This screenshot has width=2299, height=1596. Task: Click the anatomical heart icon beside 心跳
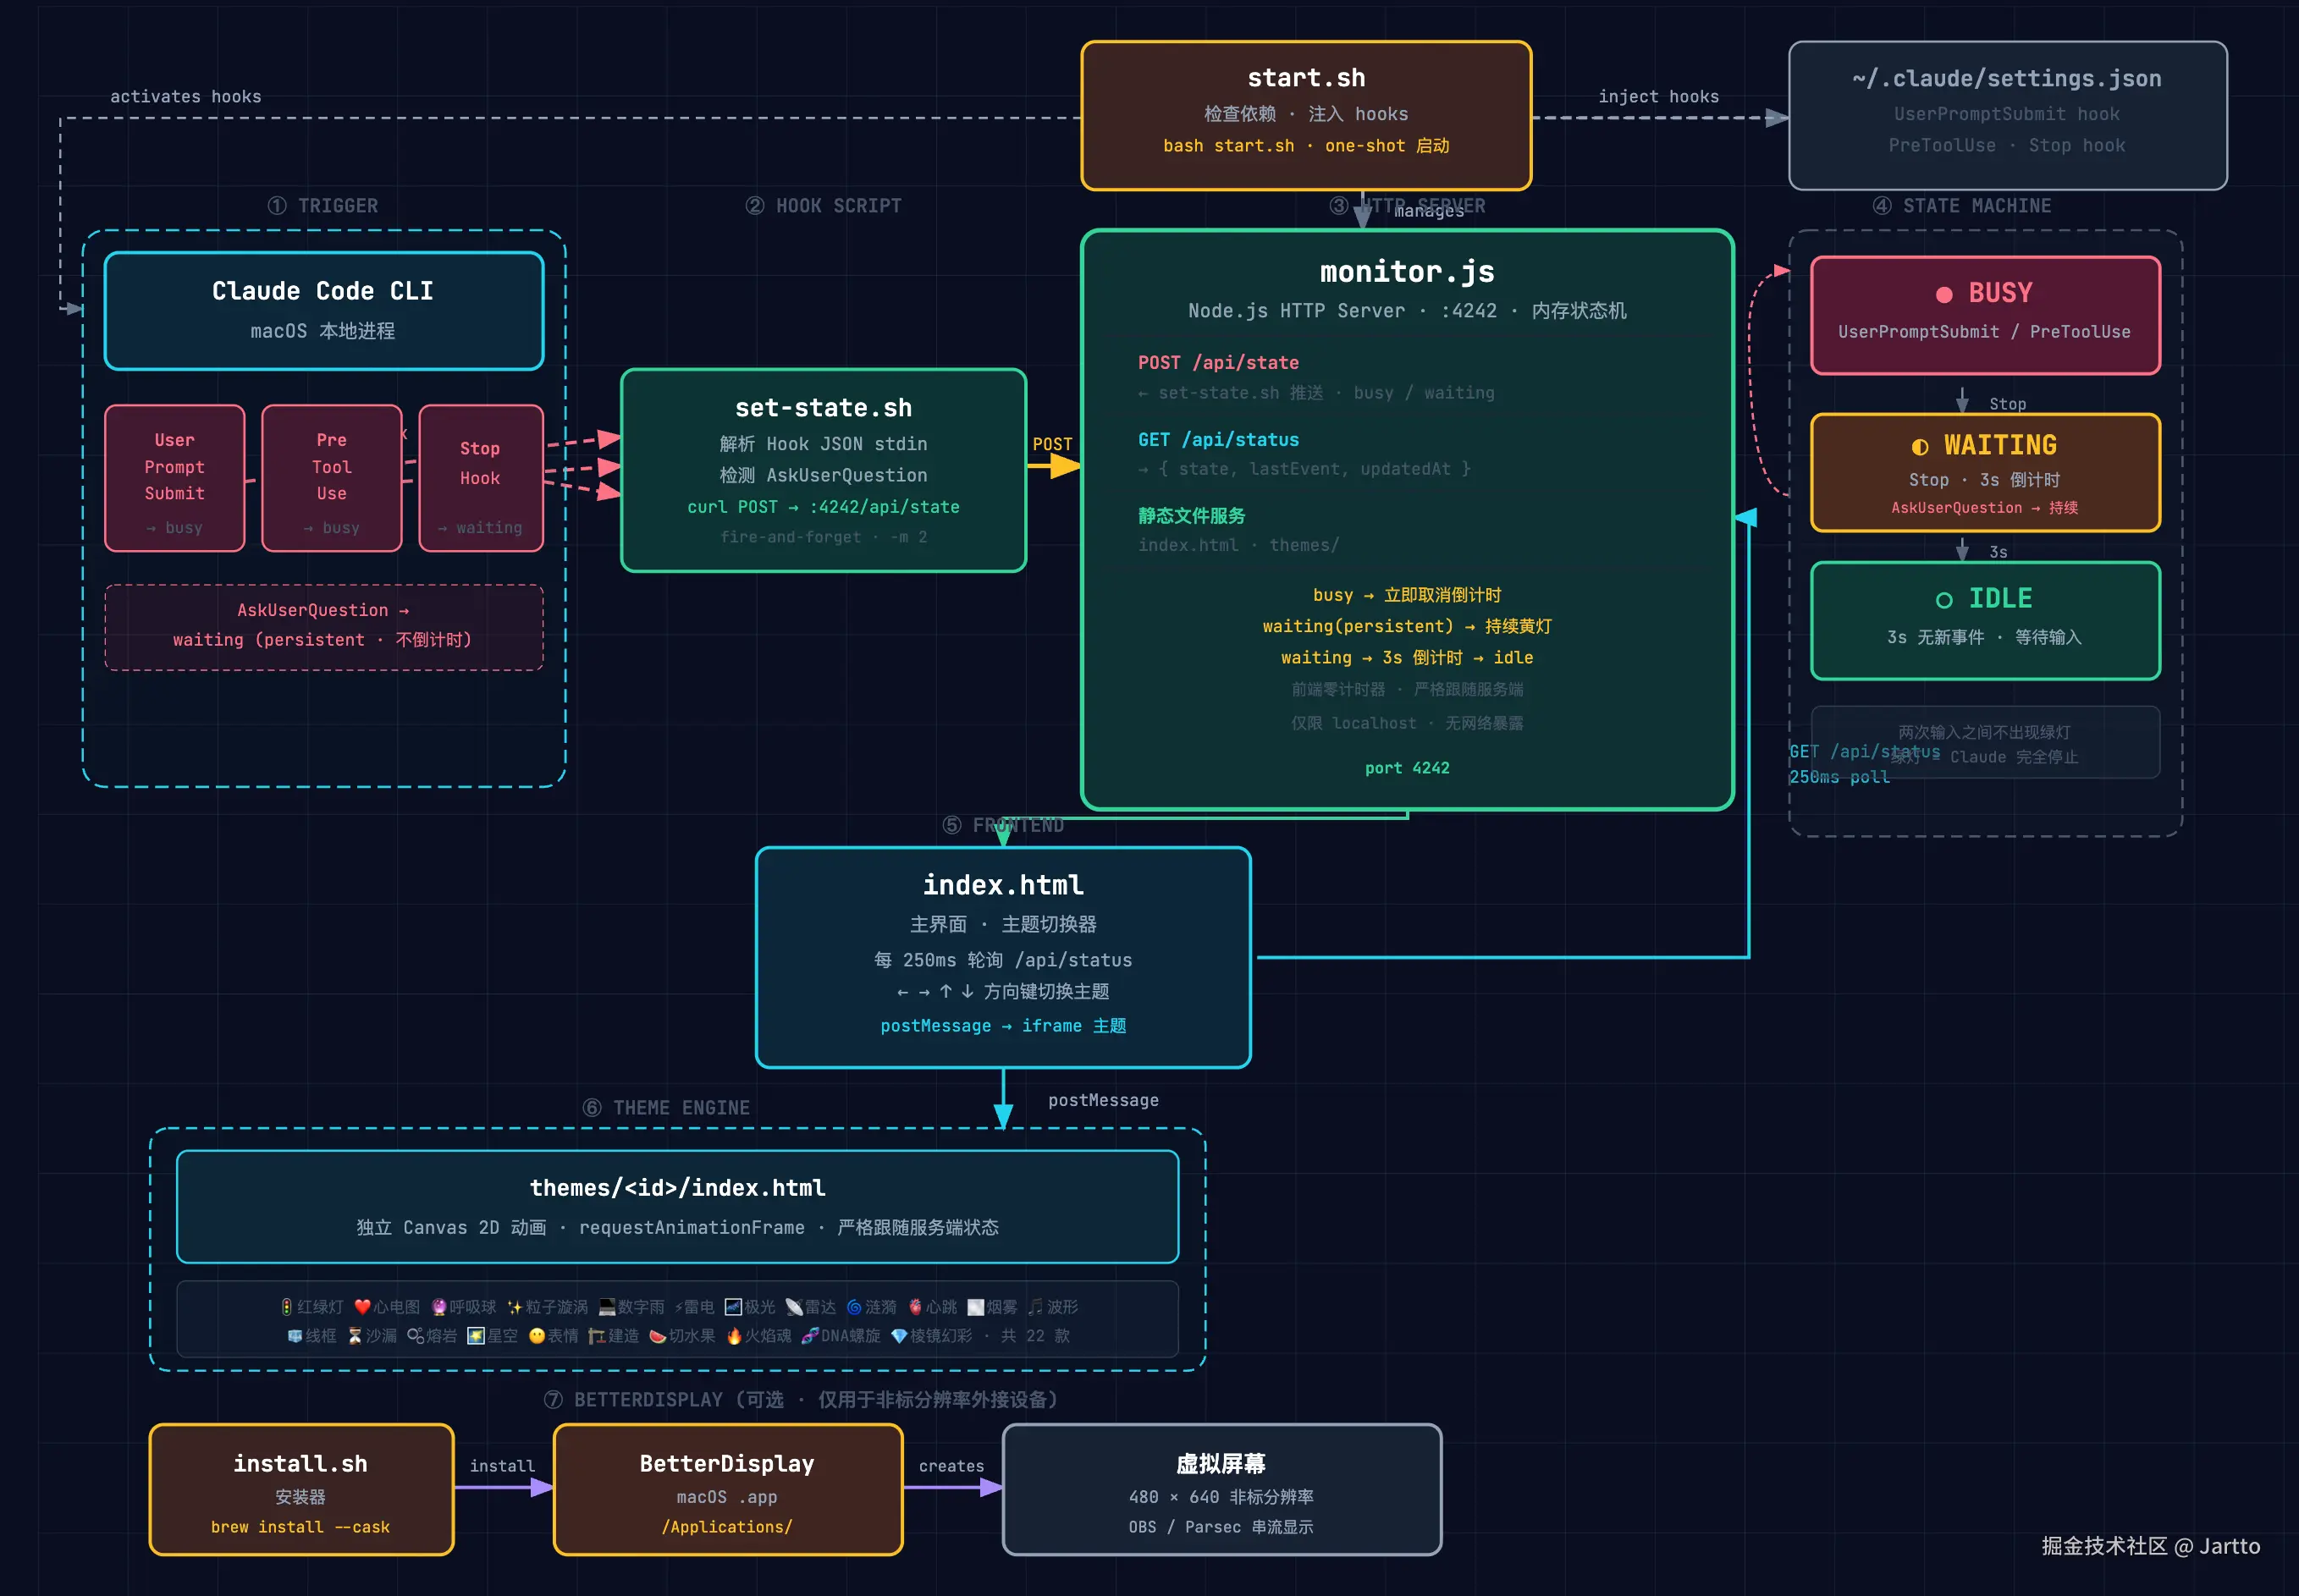(x=915, y=1307)
